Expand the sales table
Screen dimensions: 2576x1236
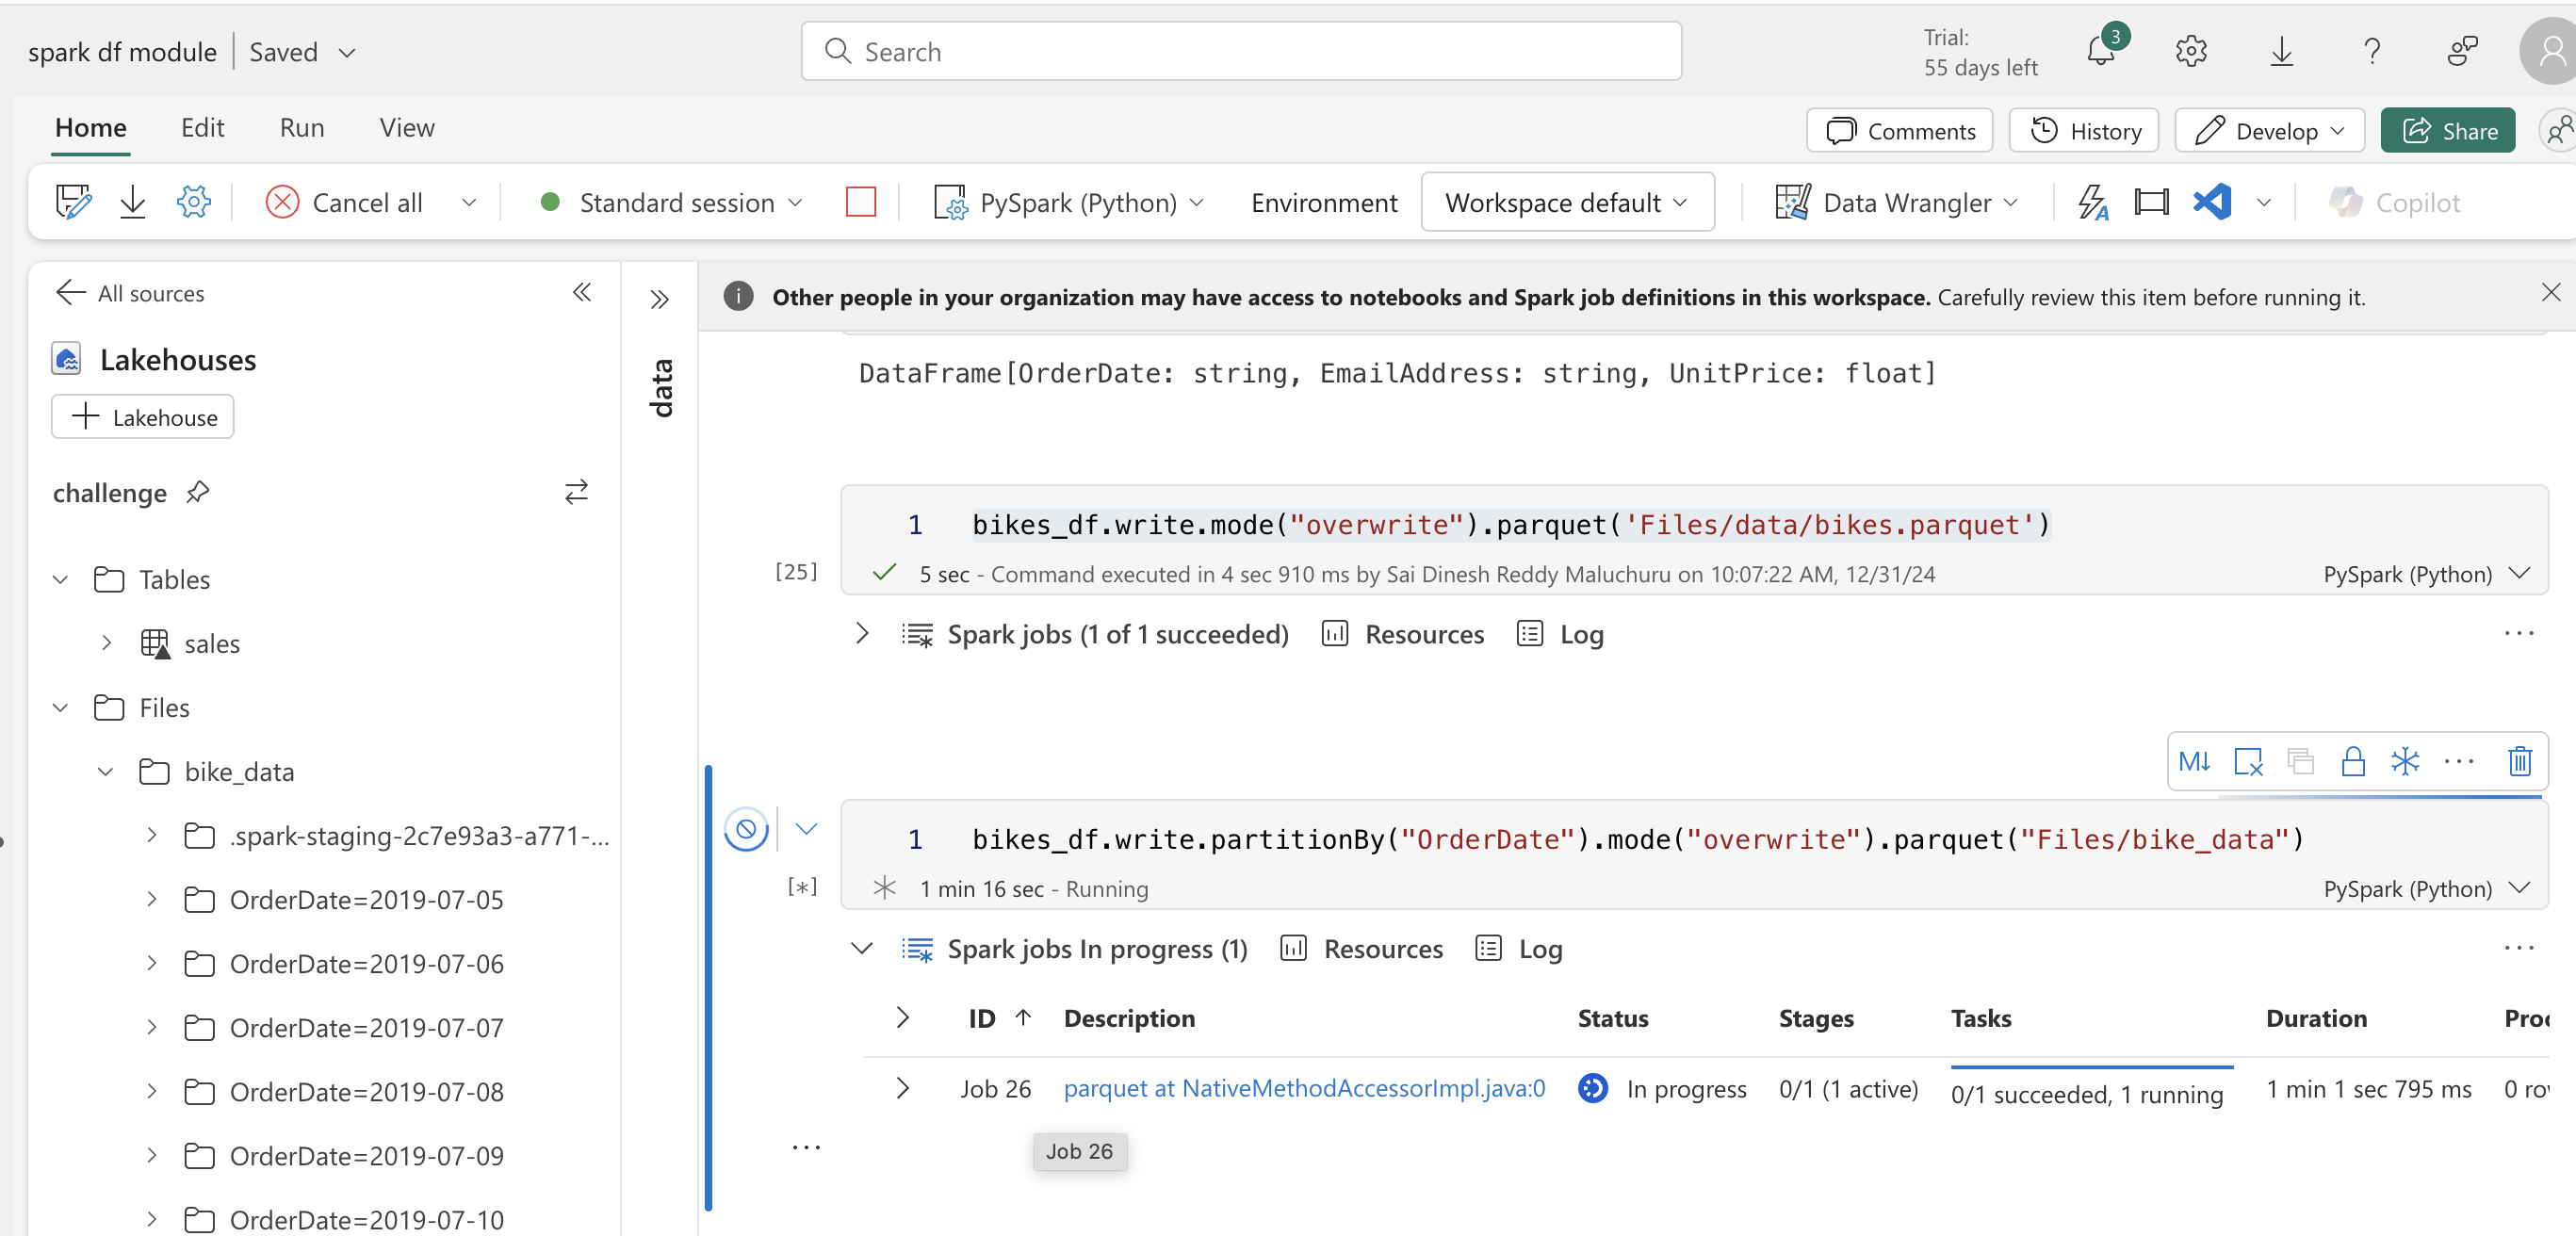coord(106,643)
